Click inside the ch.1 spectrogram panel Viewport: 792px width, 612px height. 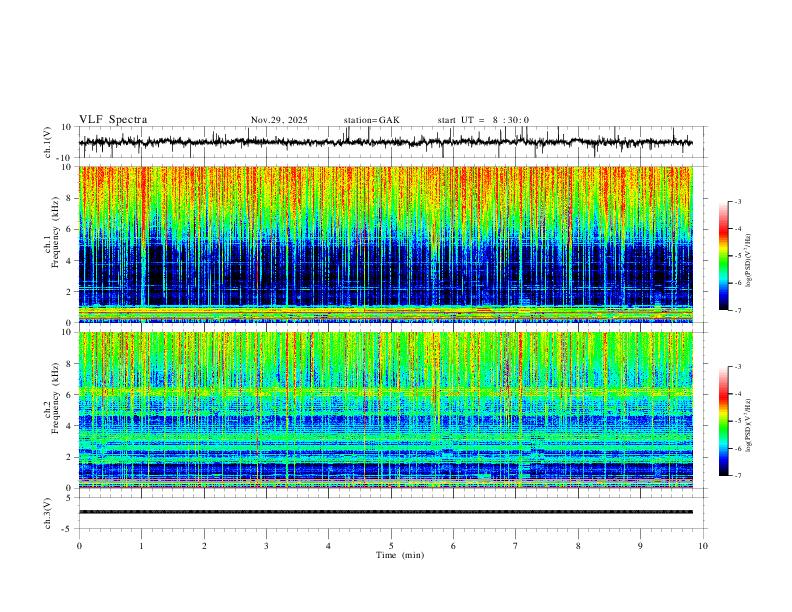click(x=385, y=244)
